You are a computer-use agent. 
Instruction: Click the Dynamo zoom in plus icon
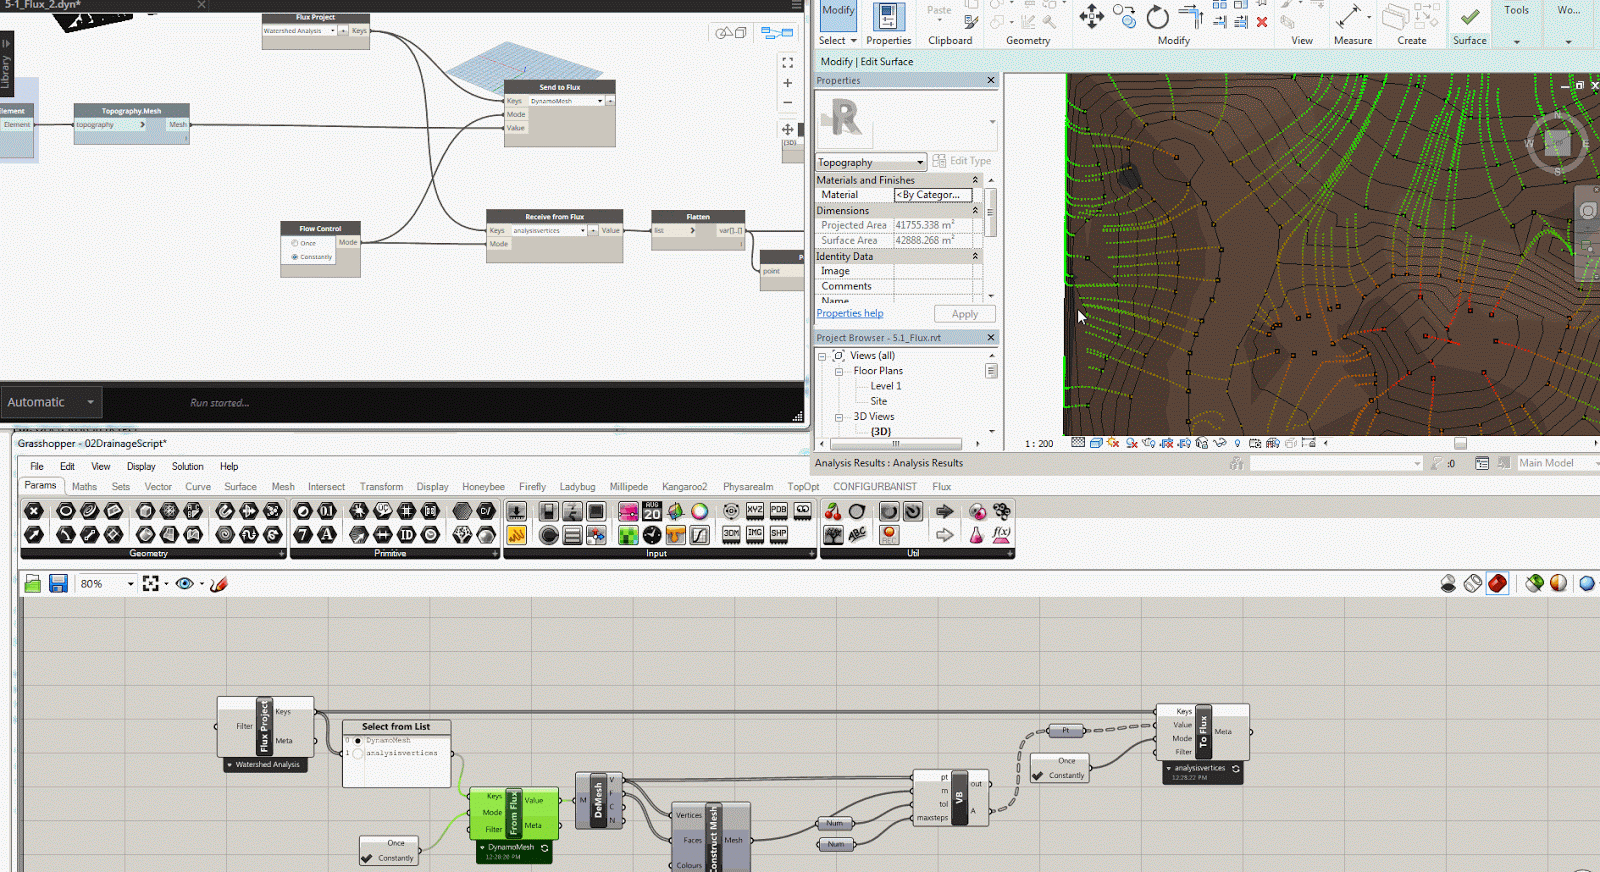click(788, 83)
